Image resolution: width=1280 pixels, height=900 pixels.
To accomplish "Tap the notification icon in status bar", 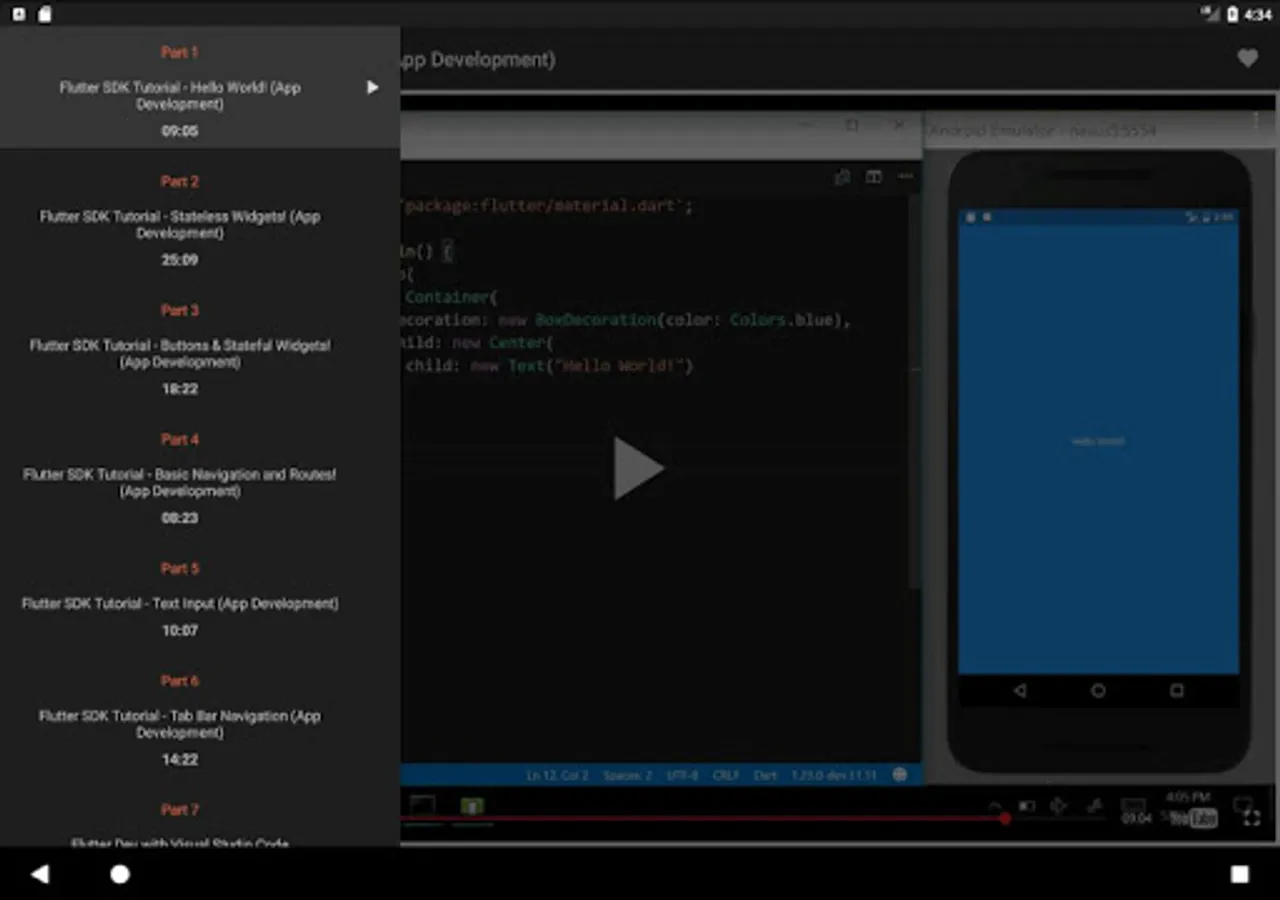I will point(18,14).
